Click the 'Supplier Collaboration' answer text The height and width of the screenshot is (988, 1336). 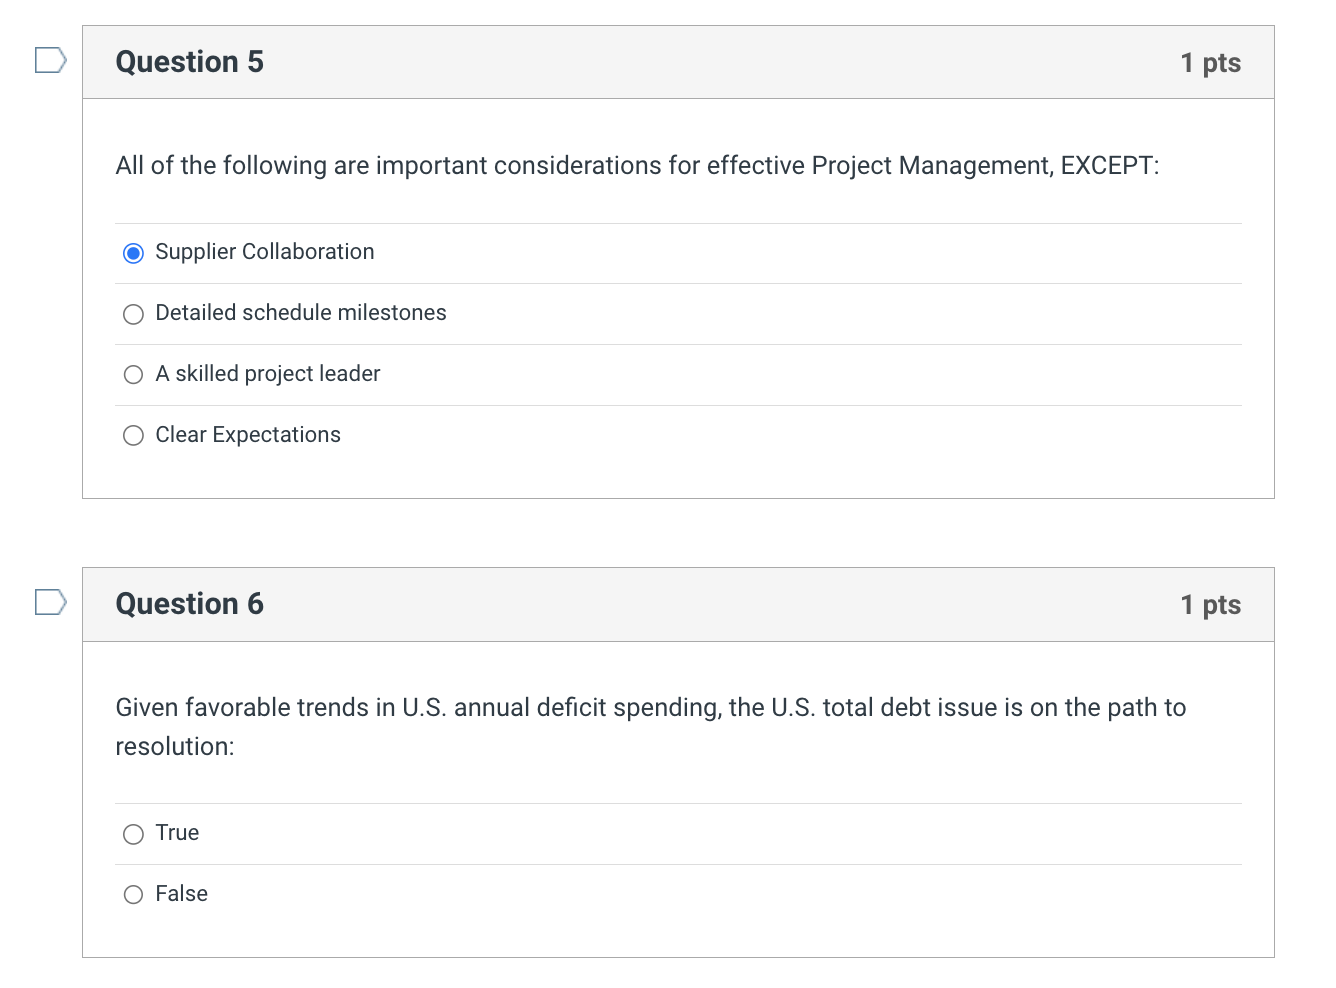coord(265,252)
